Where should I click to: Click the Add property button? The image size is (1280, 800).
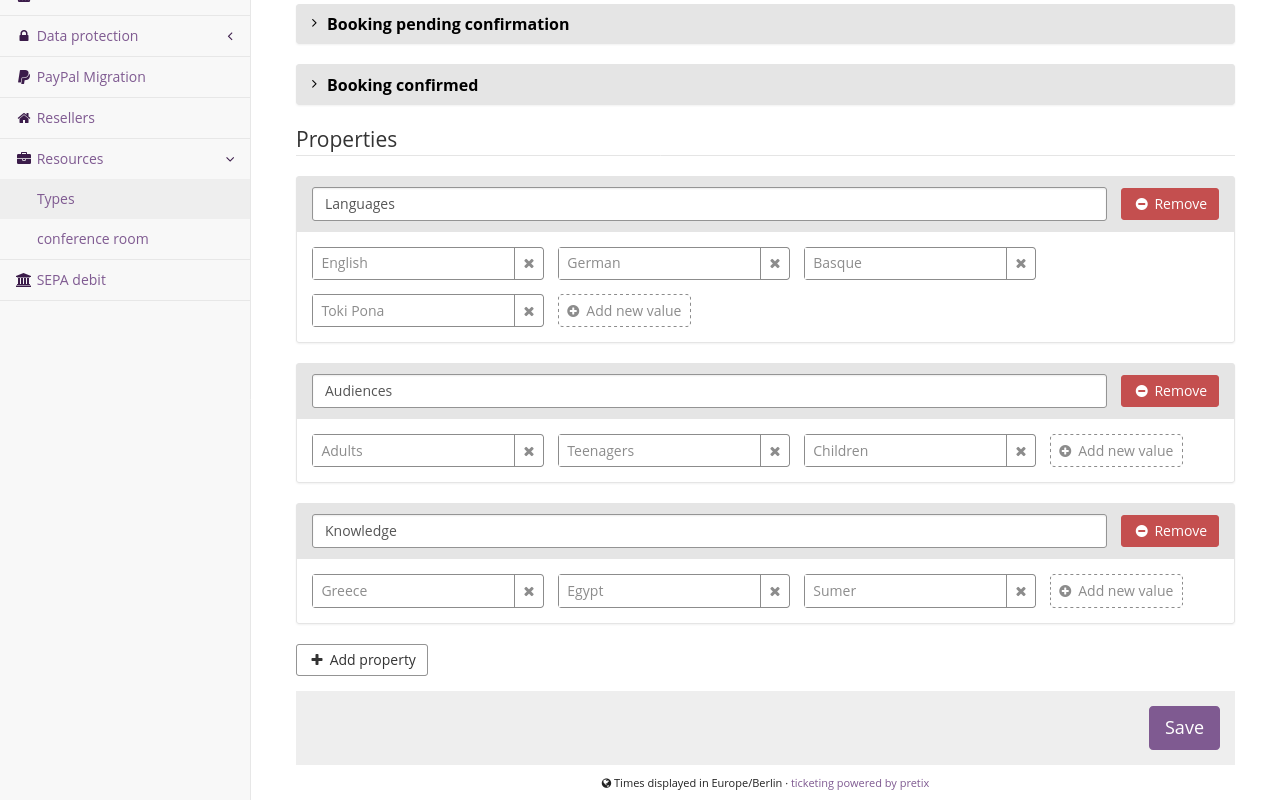362,660
